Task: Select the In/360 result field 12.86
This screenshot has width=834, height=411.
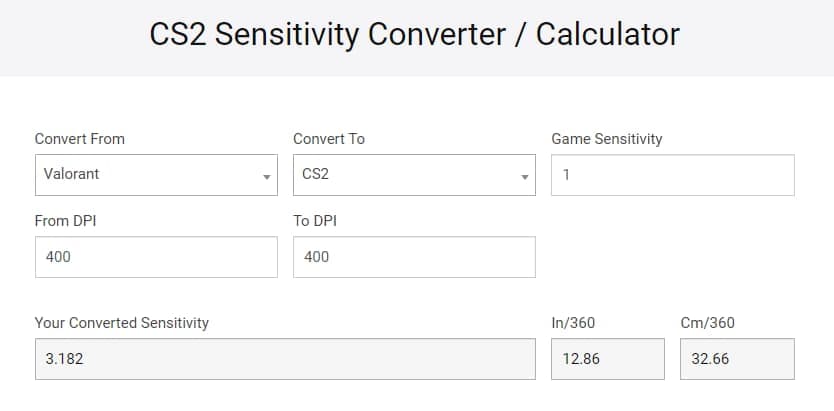Action: tap(607, 359)
